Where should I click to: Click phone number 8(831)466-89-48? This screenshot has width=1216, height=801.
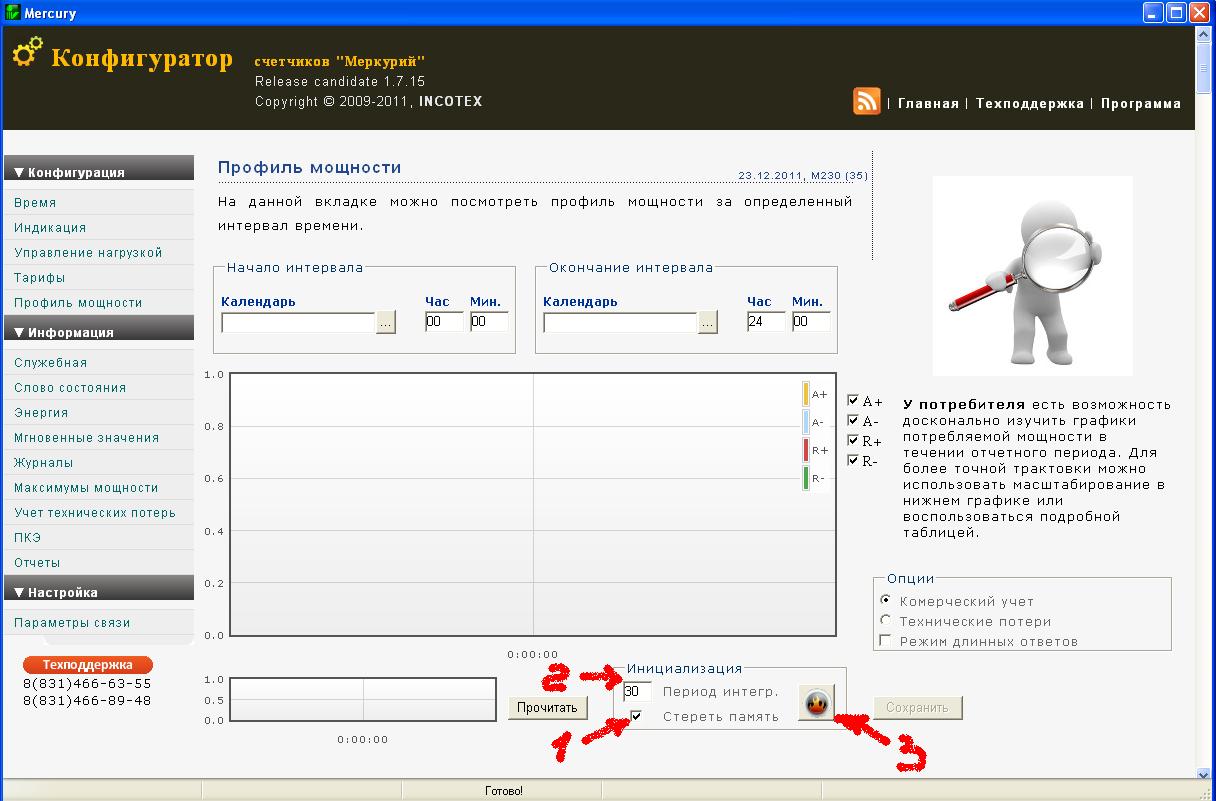87,701
